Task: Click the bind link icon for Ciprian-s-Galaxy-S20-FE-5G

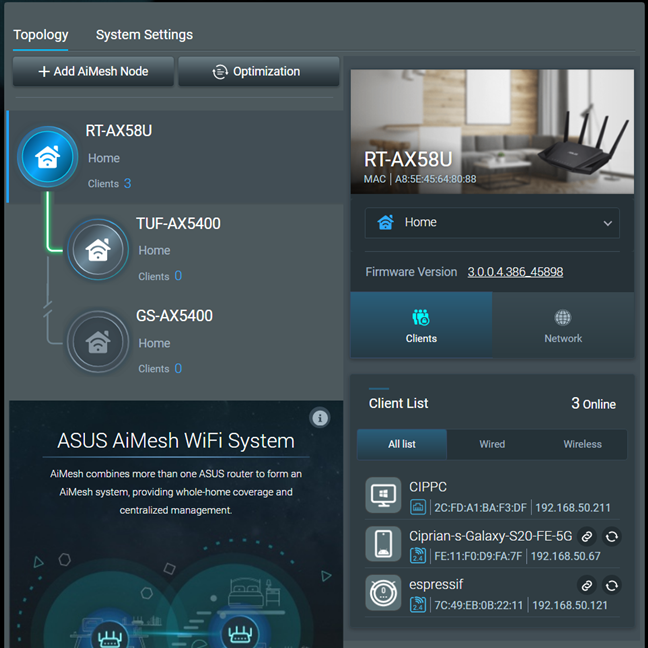Action: coord(587,537)
